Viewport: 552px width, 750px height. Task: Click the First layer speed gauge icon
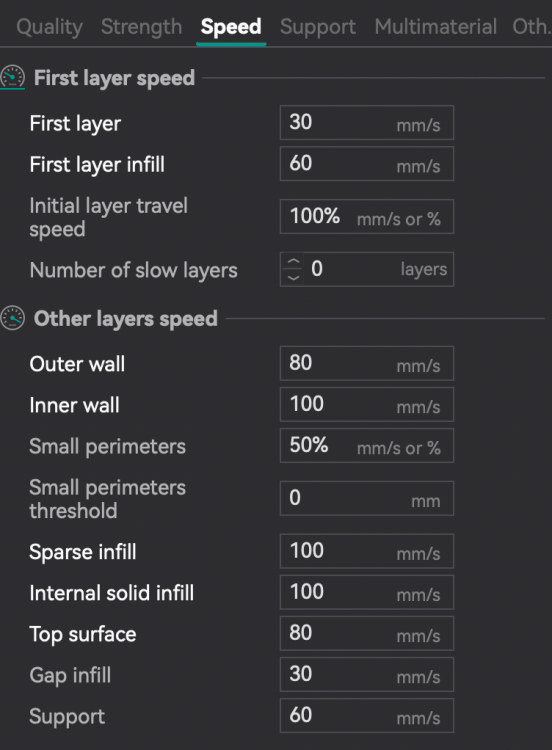tap(12, 77)
